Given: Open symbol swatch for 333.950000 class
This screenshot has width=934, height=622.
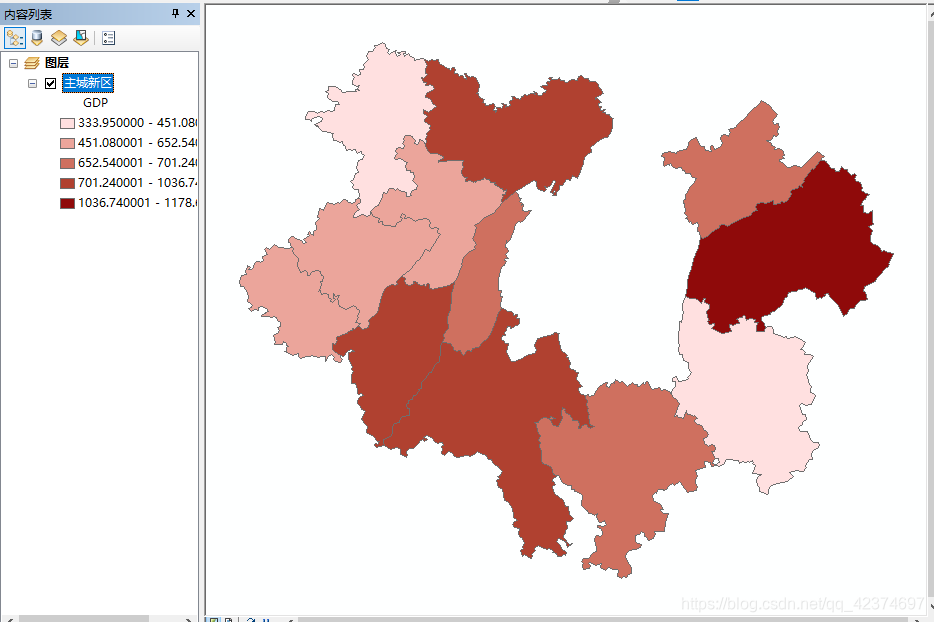Looking at the screenshot, I should tap(67, 123).
